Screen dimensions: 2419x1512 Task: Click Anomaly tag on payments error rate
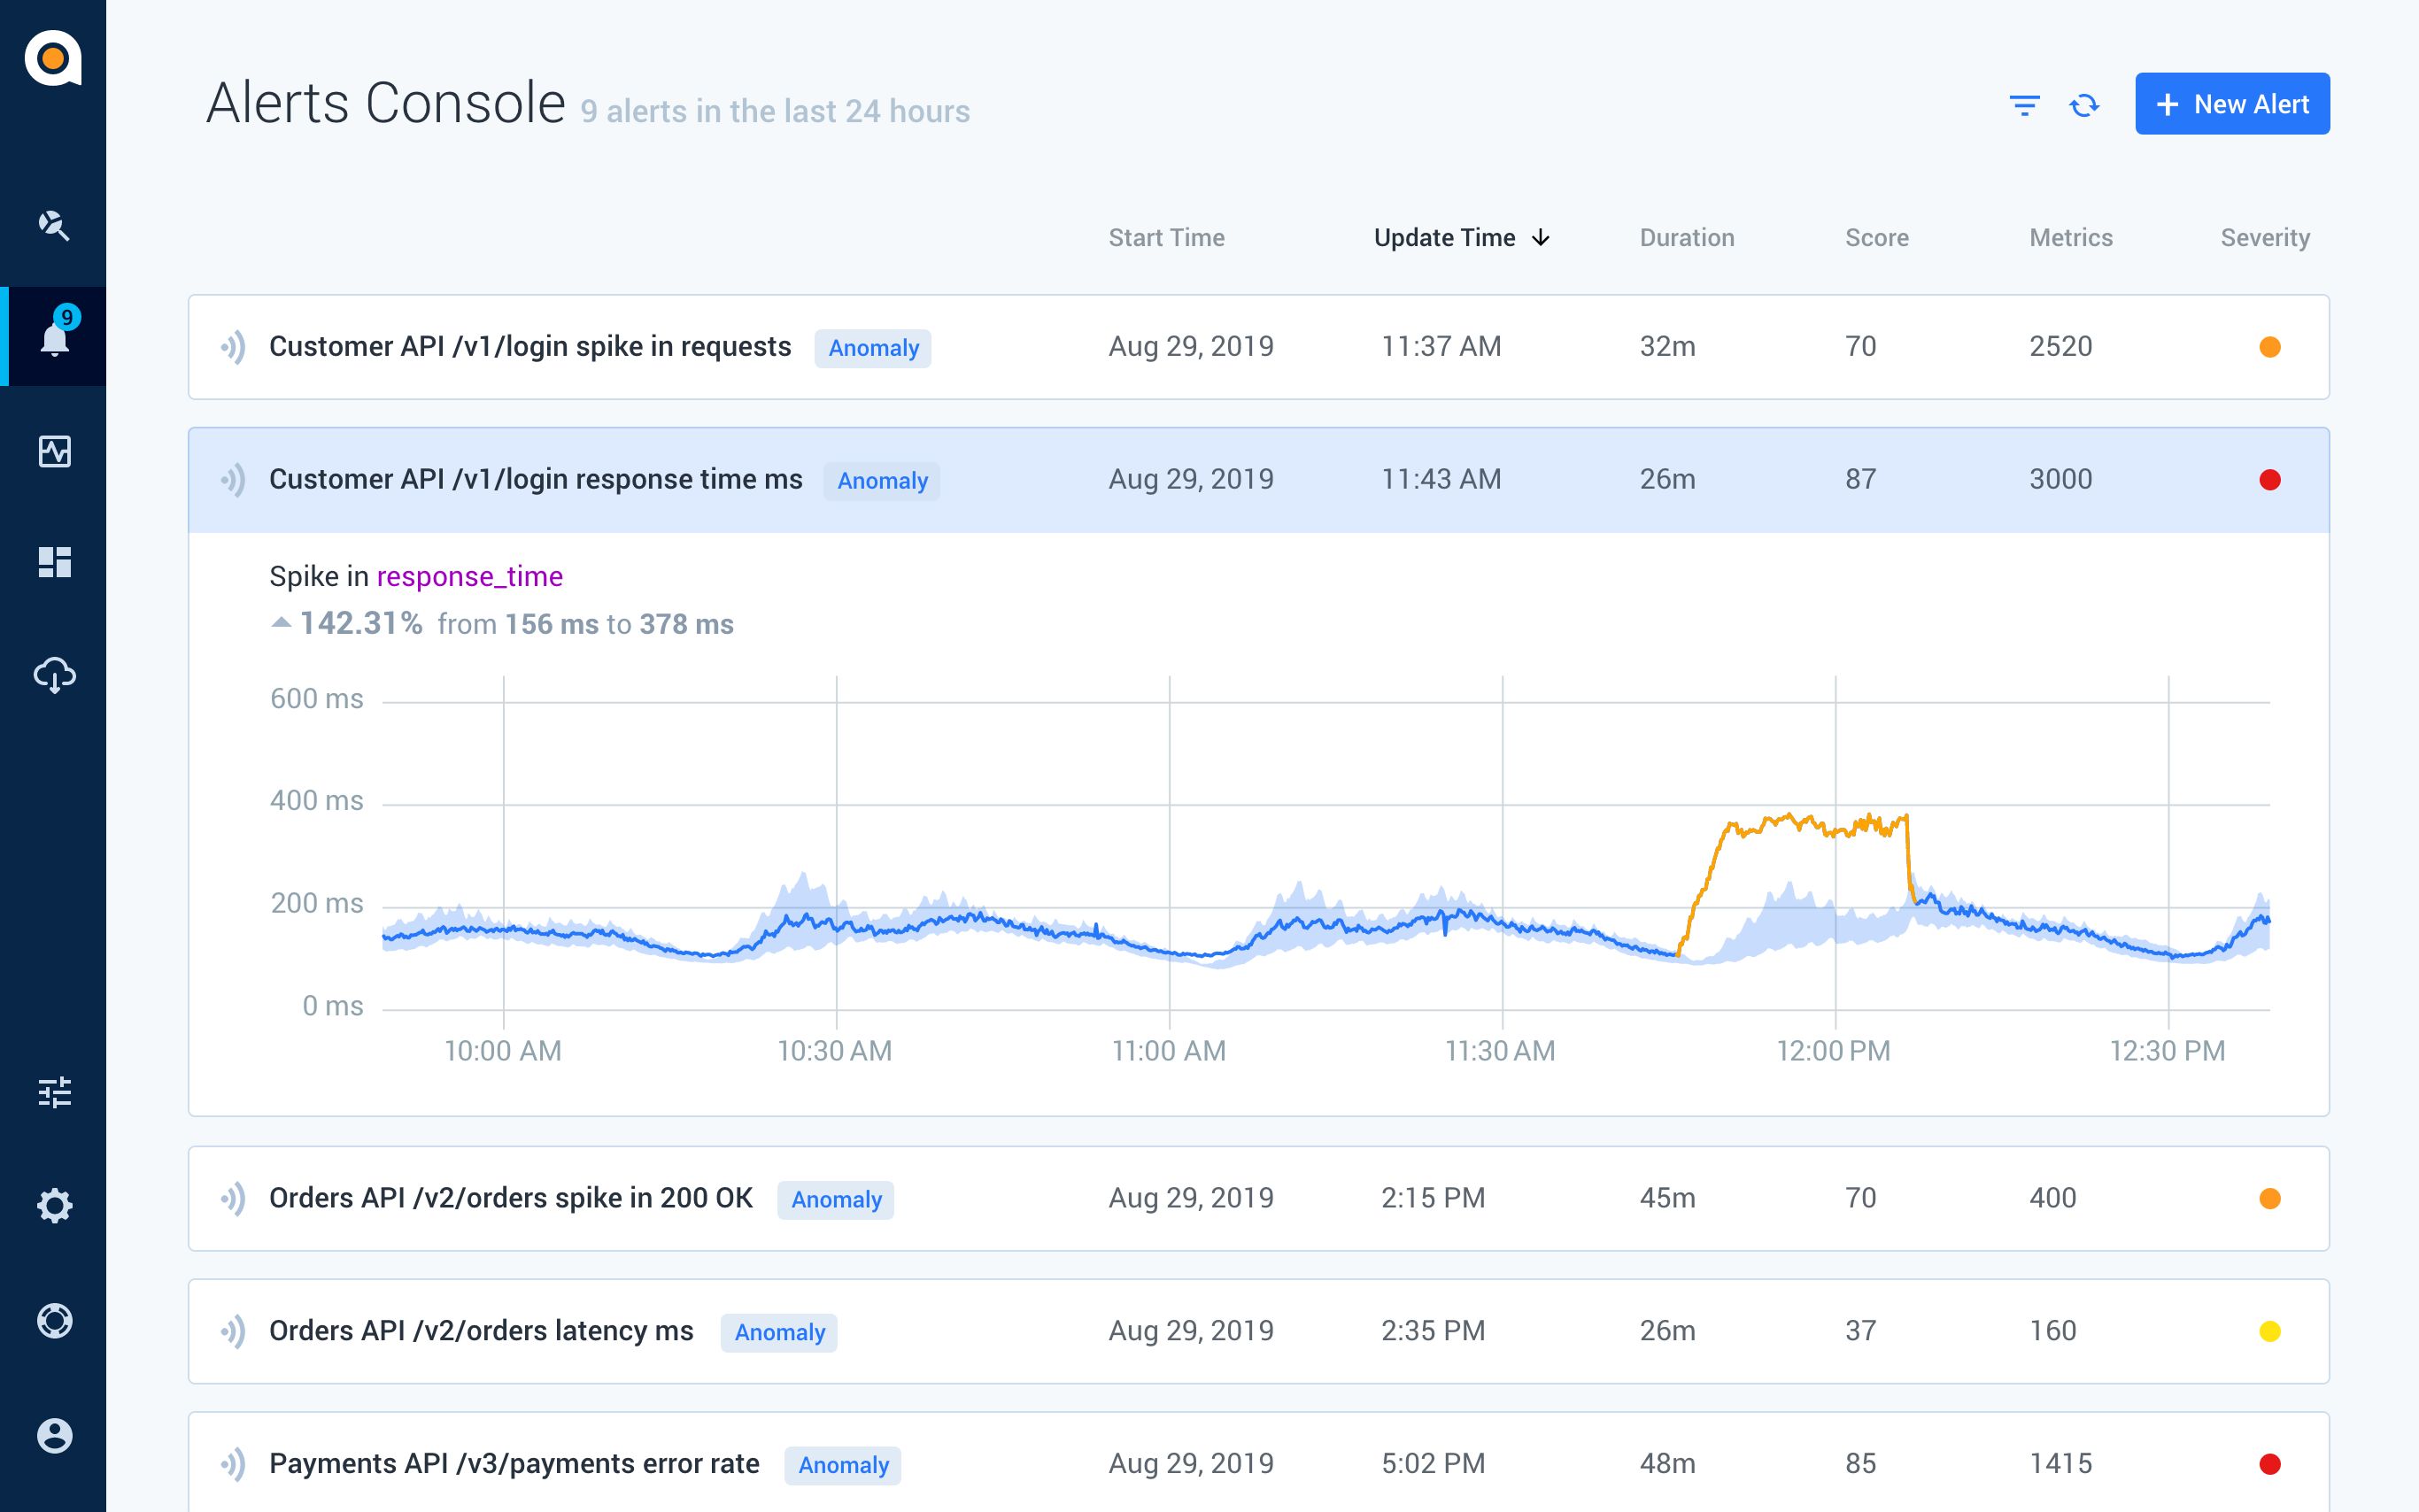842,1465
